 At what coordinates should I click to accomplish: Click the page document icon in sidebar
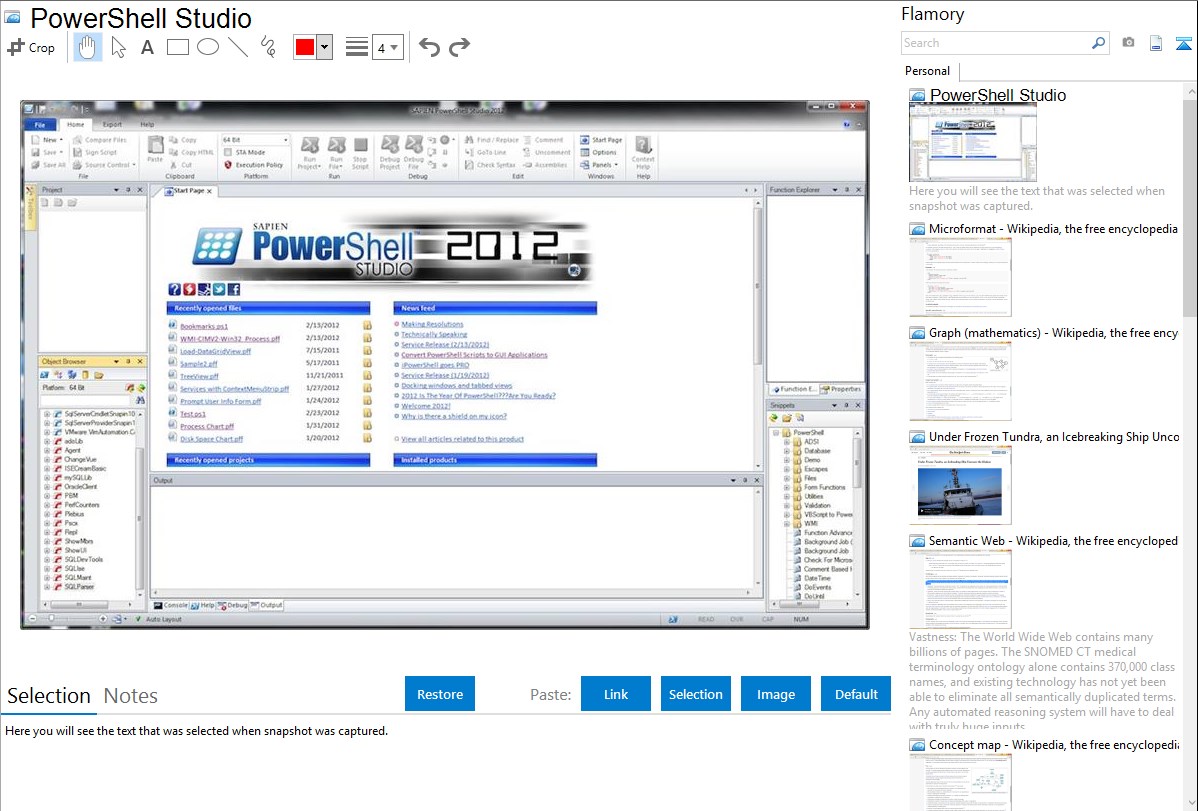coord(1156,43)
